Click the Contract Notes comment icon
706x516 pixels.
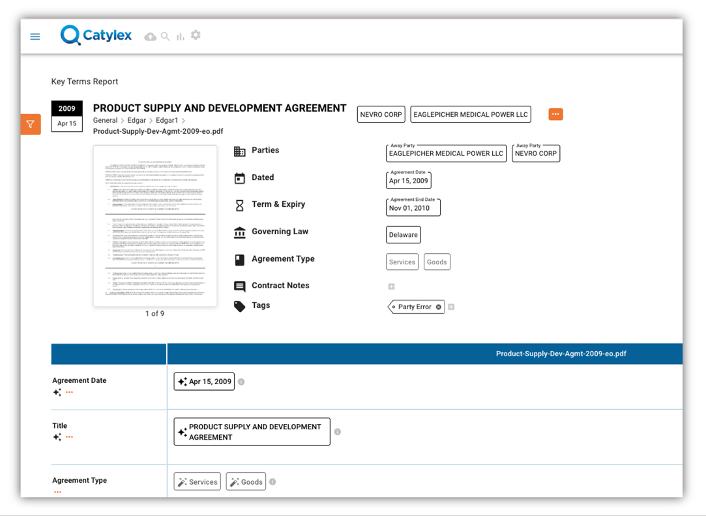(x=240, y=286)
